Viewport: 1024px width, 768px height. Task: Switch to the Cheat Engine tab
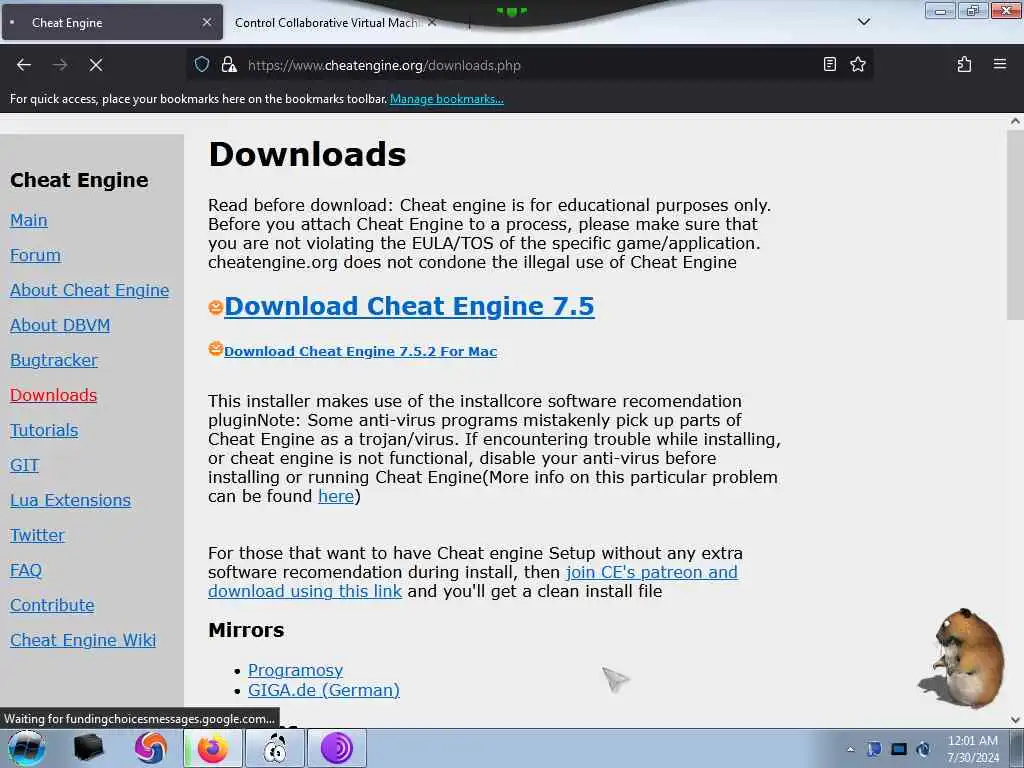pos(112,22)
